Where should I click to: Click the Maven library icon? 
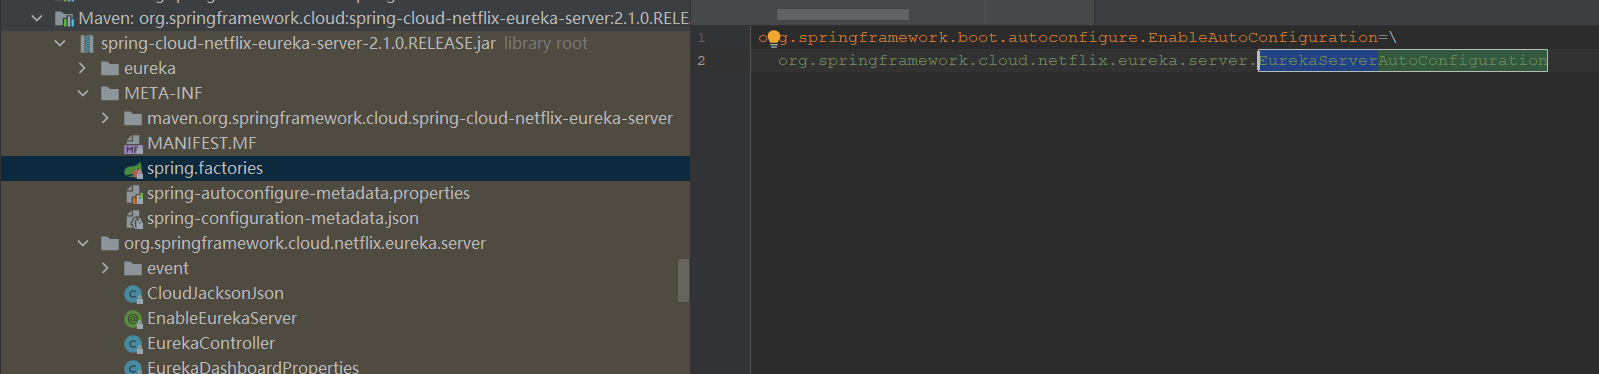[x=65, y=18]
